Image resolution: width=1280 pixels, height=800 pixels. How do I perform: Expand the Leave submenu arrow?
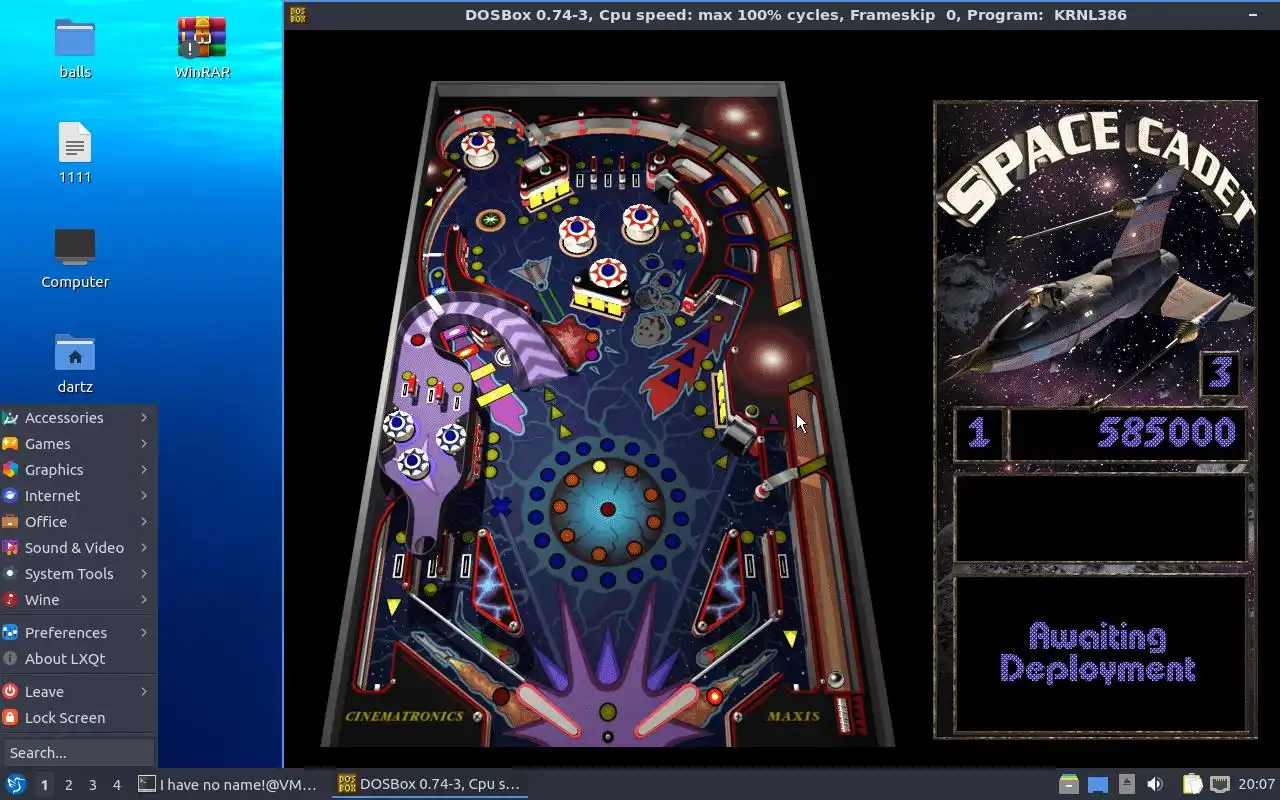point(144,691)
